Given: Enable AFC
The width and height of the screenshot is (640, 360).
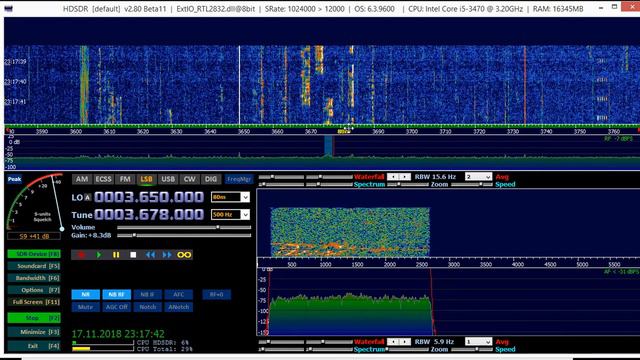Looking at the screenshot, I should (x=178, y=294).
